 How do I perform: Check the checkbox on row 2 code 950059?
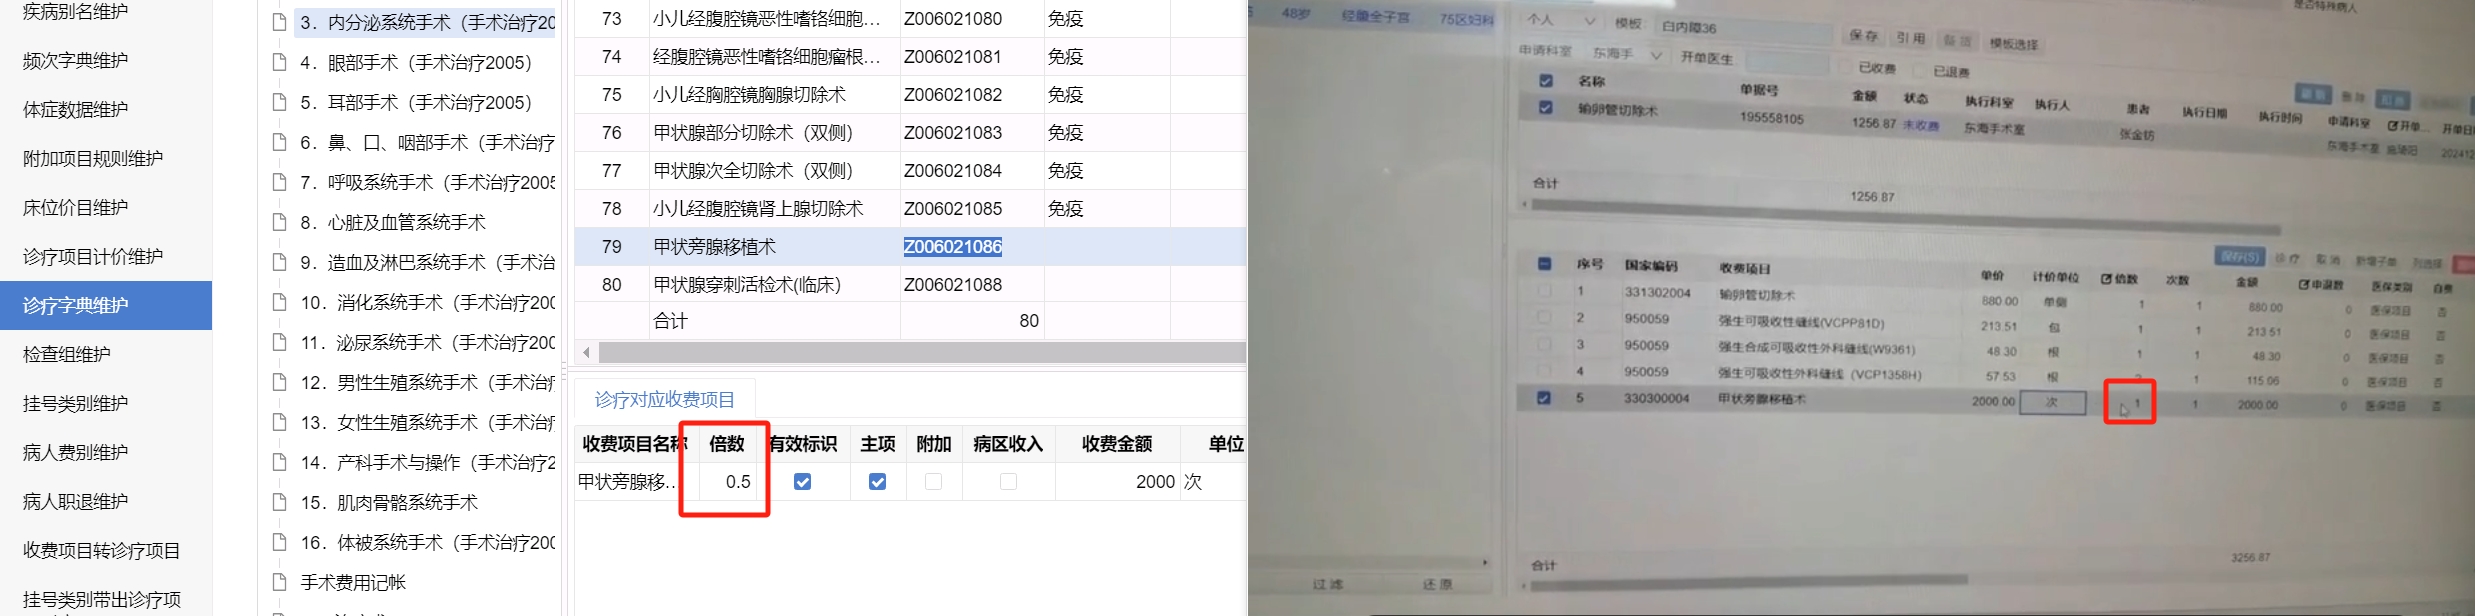click(1544, 317)
